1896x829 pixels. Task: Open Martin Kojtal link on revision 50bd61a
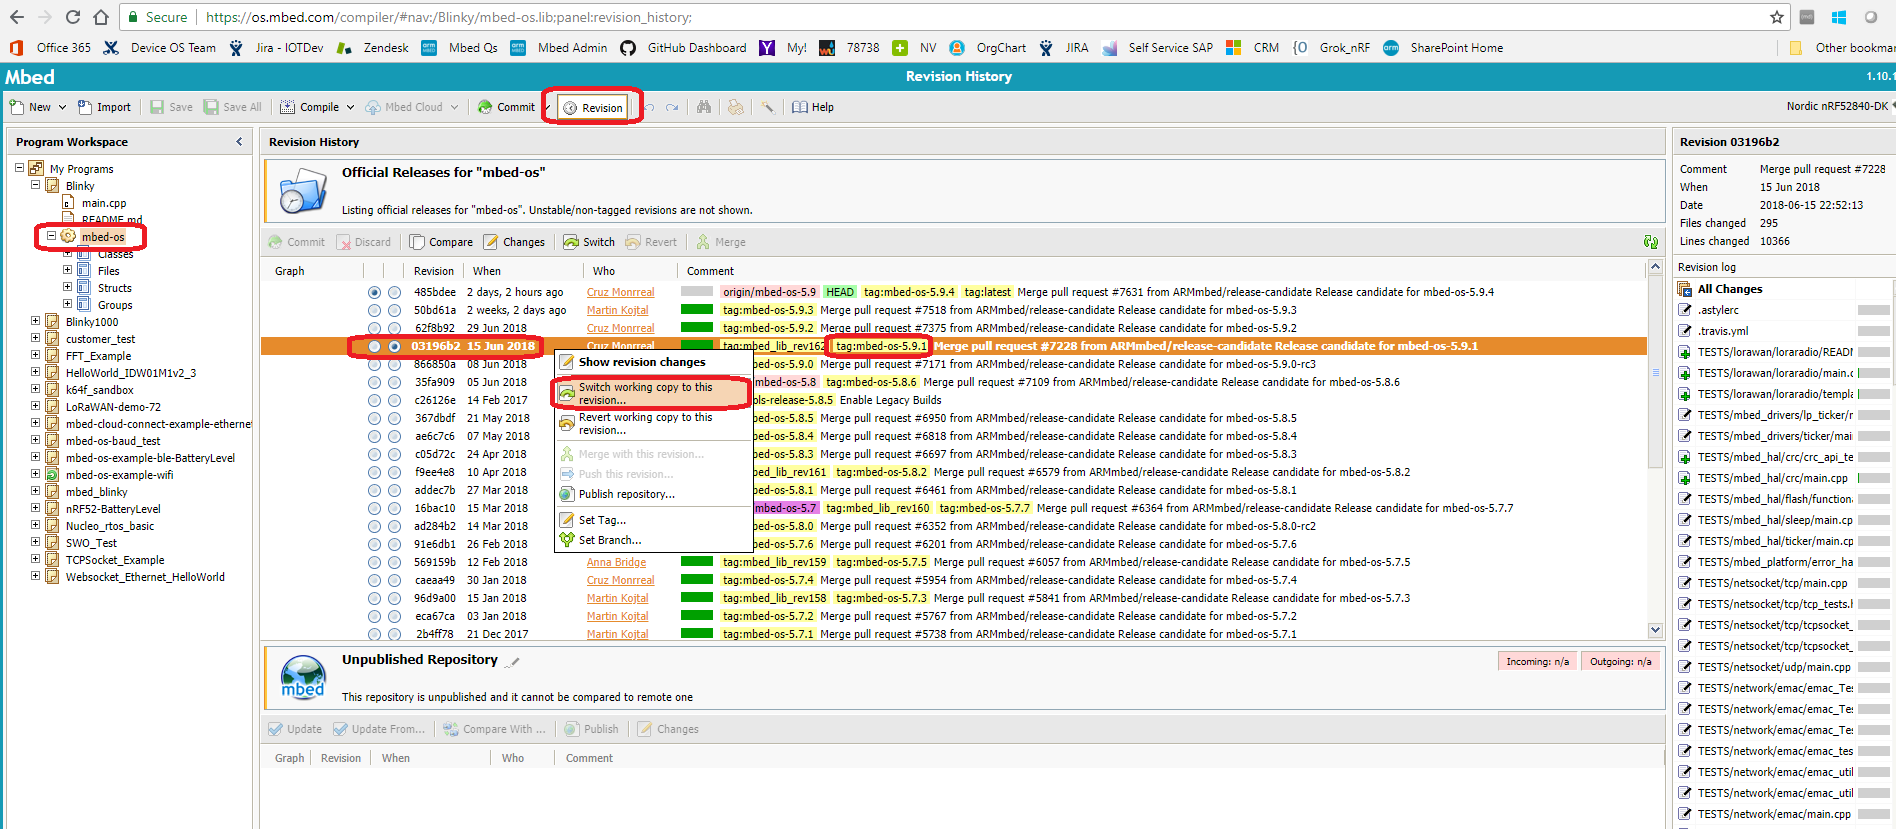[x=617, y=310]
